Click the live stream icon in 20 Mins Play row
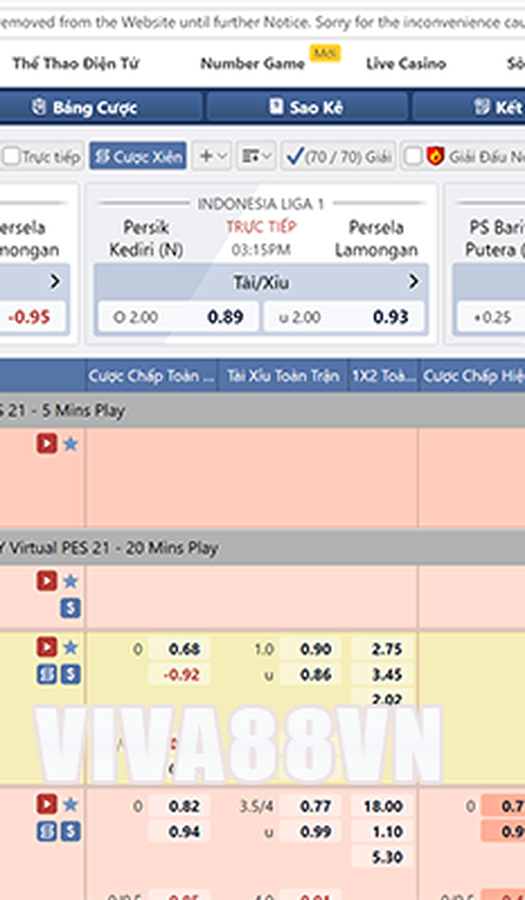Image resolution: width=525 pixels, height=900 pixels. [47, 581]
